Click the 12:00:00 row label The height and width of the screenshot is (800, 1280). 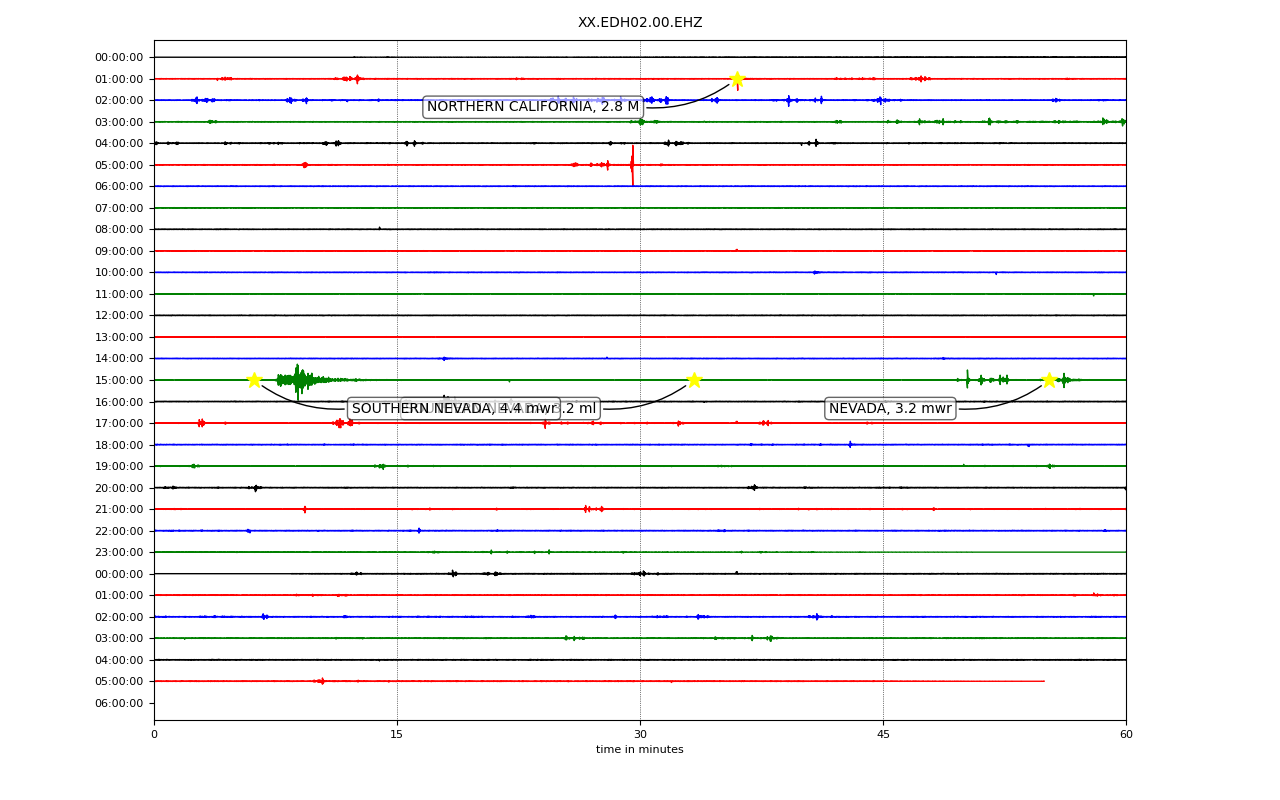click(x=119, y=315)
